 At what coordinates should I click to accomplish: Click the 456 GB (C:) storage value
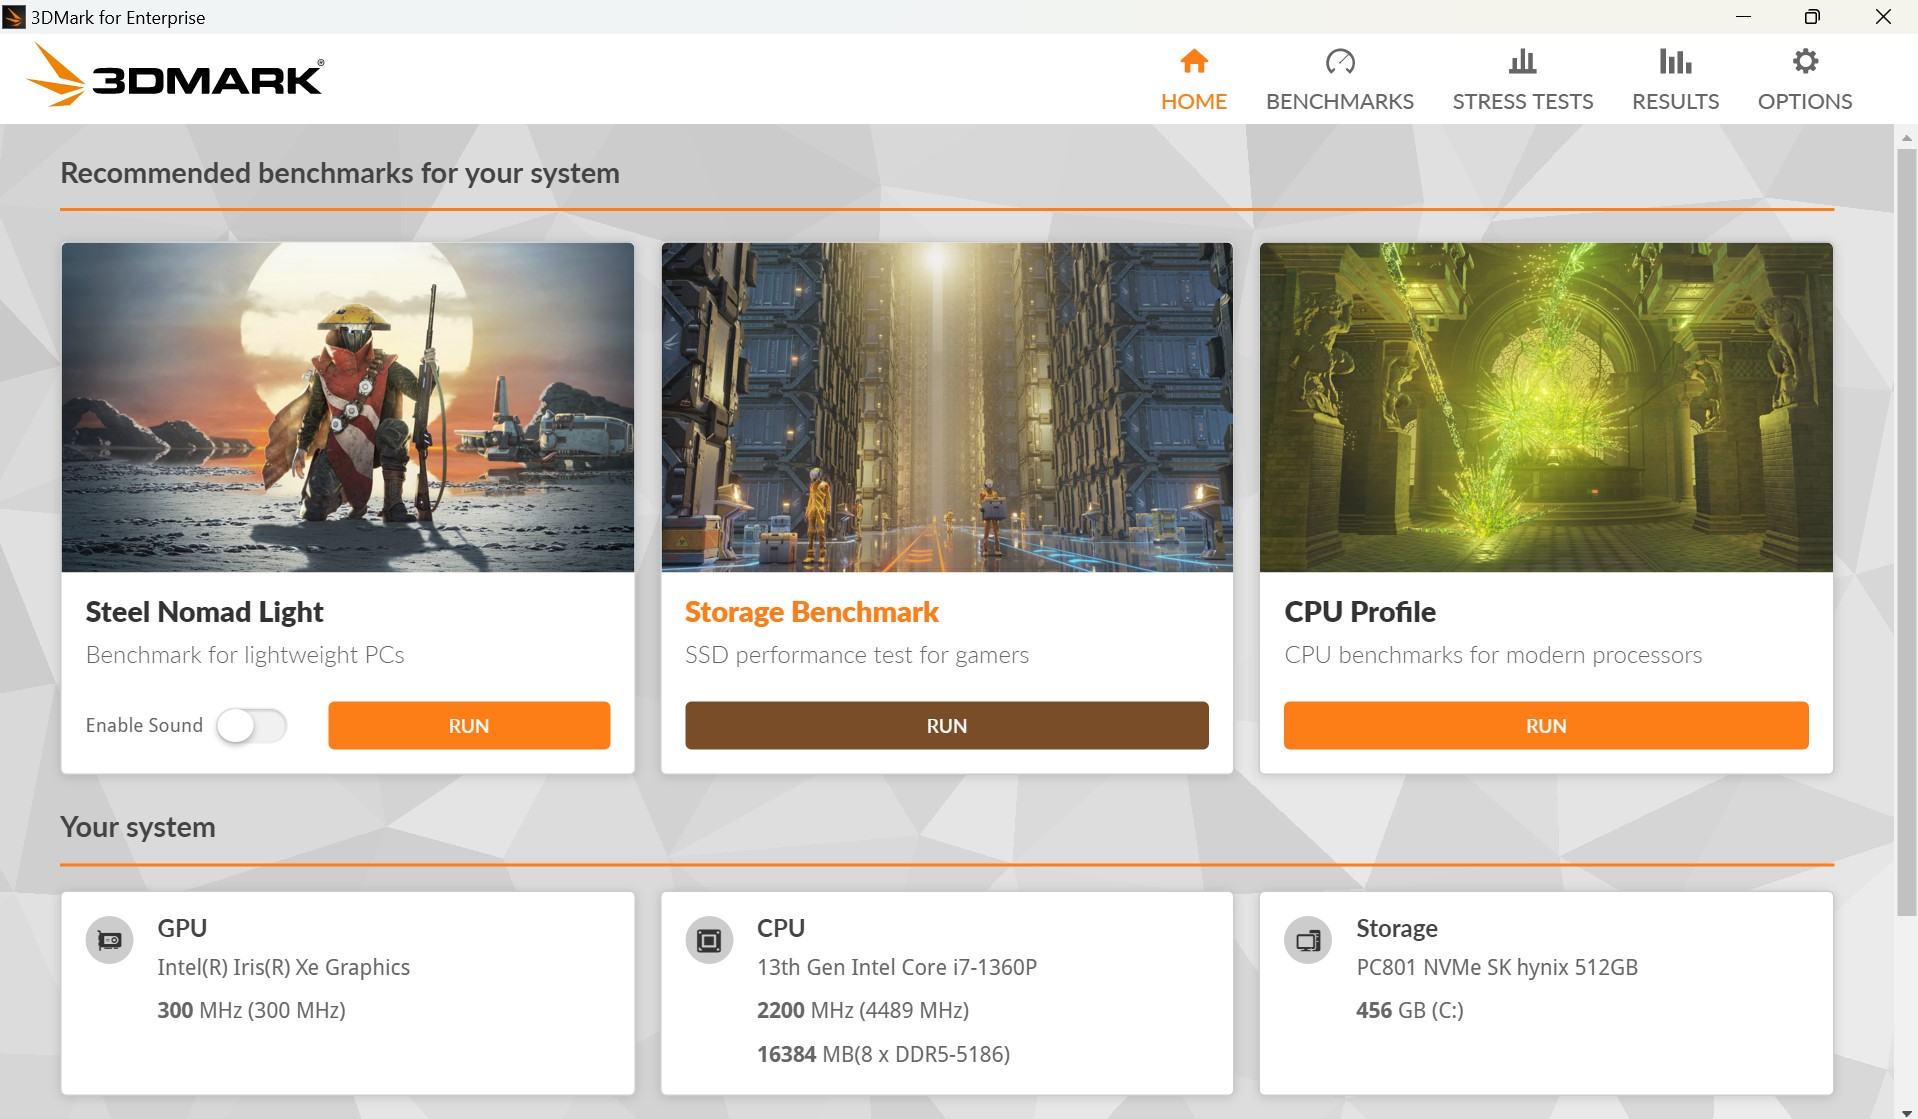tap(1410, 1010)
